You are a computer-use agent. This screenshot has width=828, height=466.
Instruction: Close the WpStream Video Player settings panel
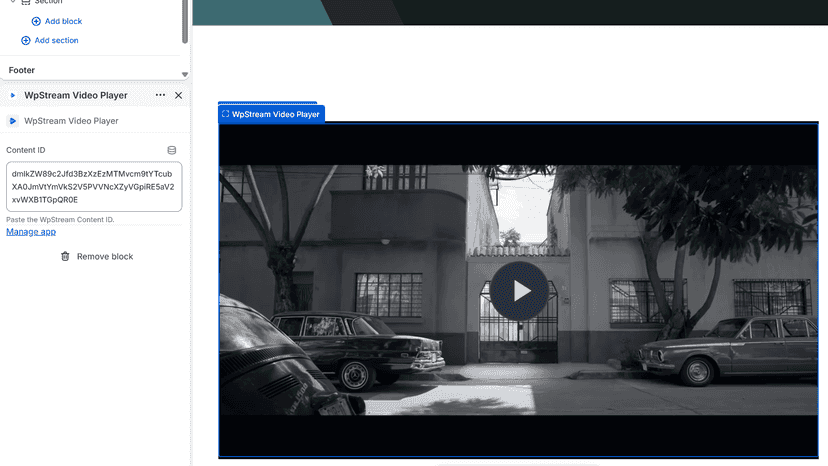tap(178, 95)
